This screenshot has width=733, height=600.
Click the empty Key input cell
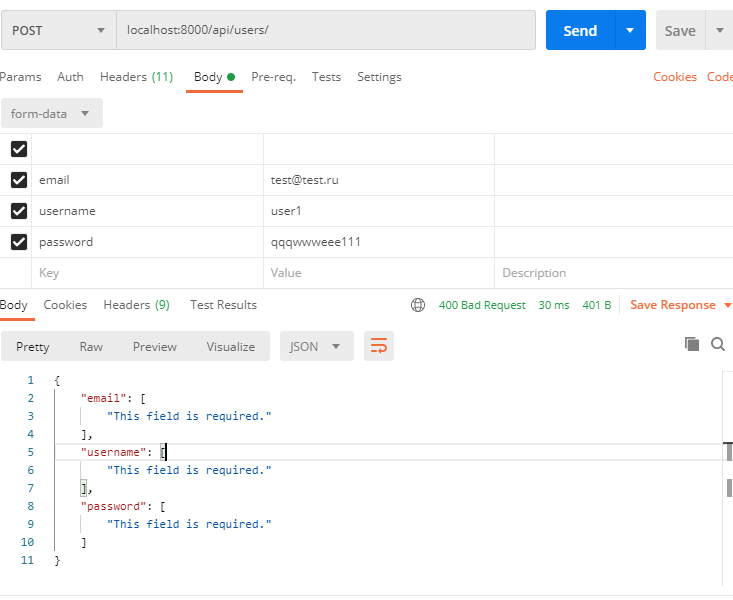(x=147, y=273)
